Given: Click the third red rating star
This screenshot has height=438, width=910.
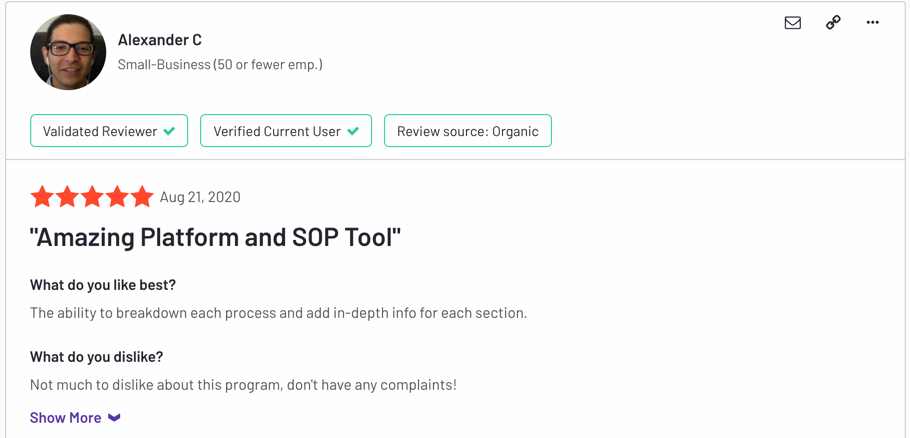Looking at the screenshot, I should (x=92, y=197).
